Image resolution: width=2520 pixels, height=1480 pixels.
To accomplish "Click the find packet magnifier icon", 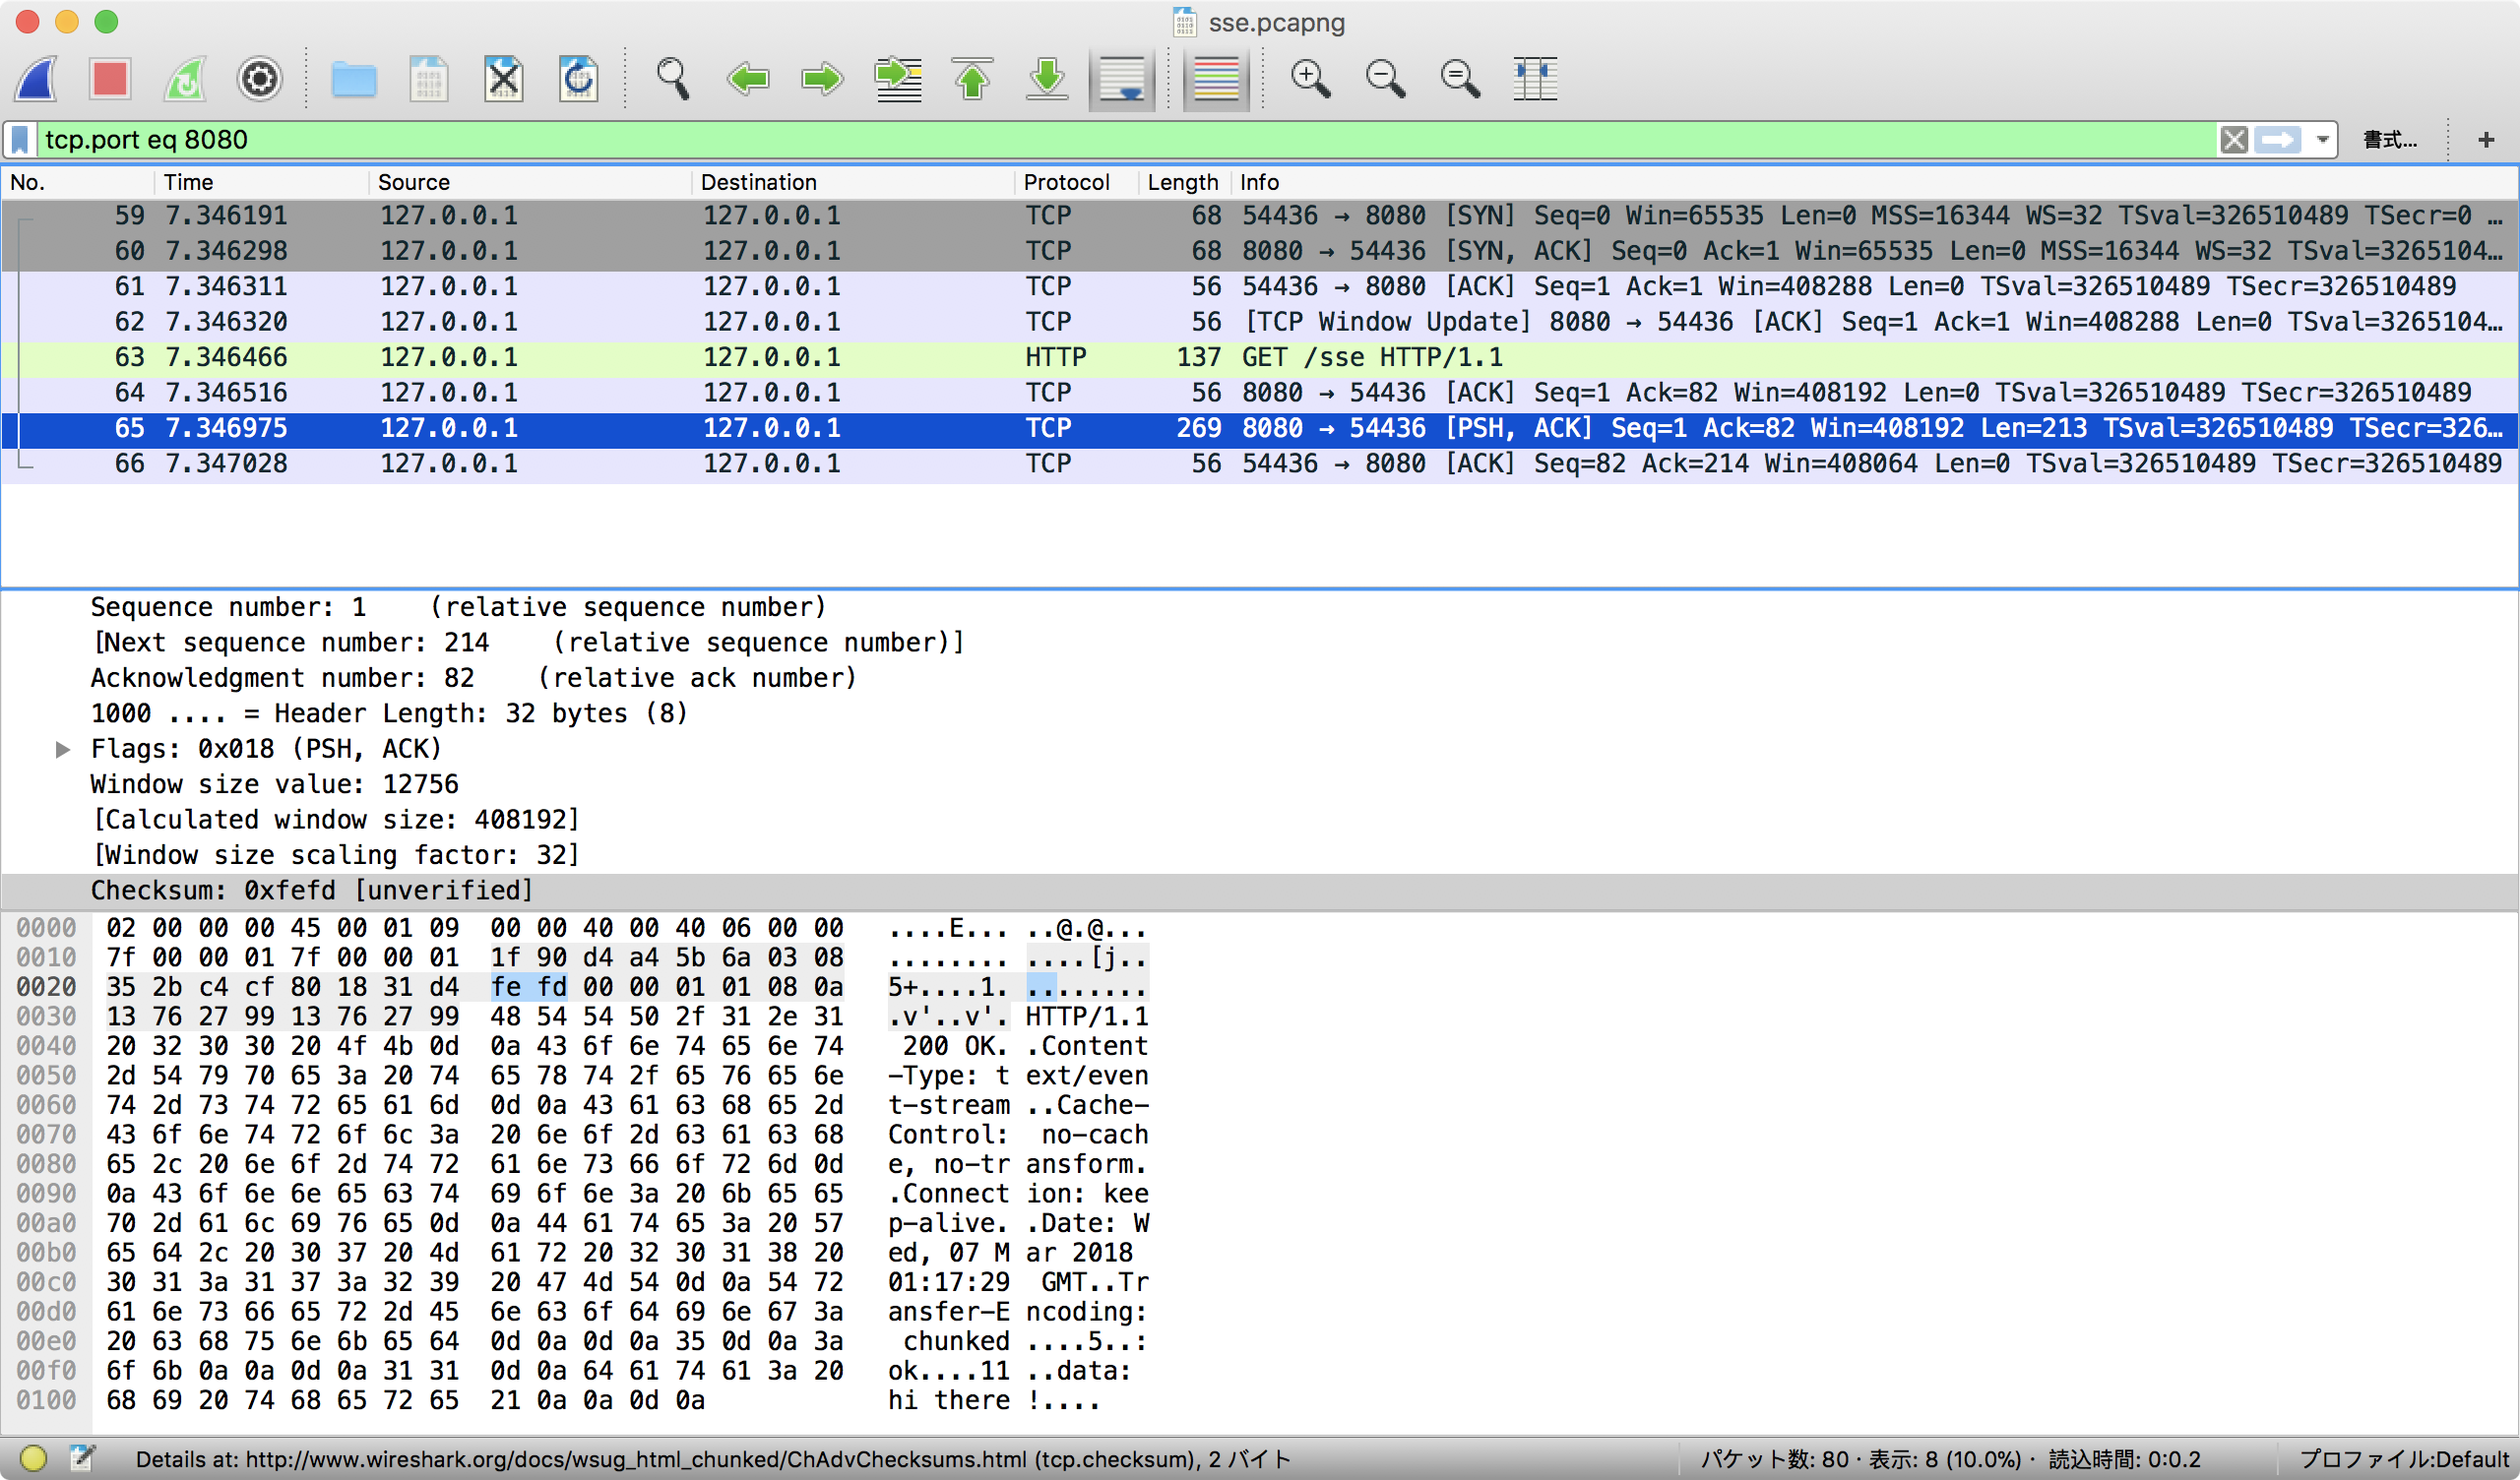I will tap(672, 79).
